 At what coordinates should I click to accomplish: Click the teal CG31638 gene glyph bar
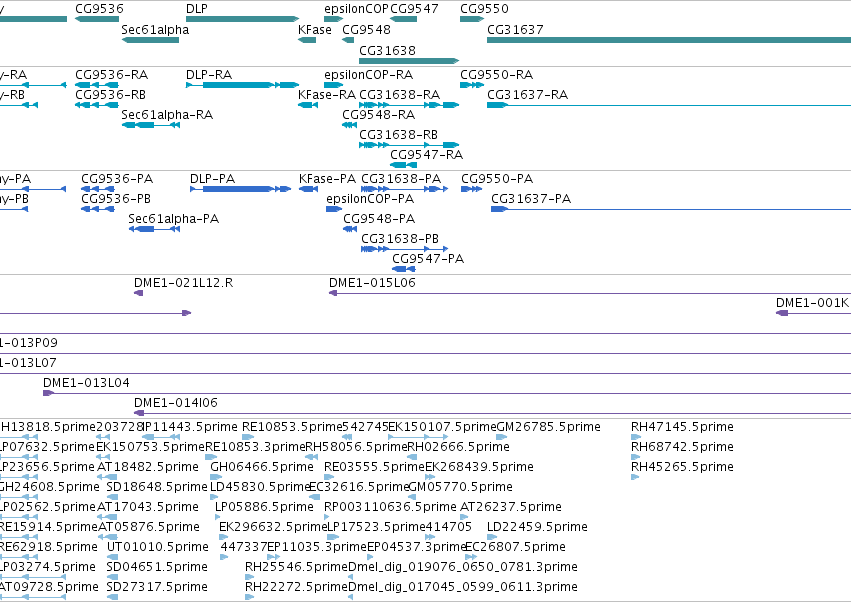coord(409,61)
